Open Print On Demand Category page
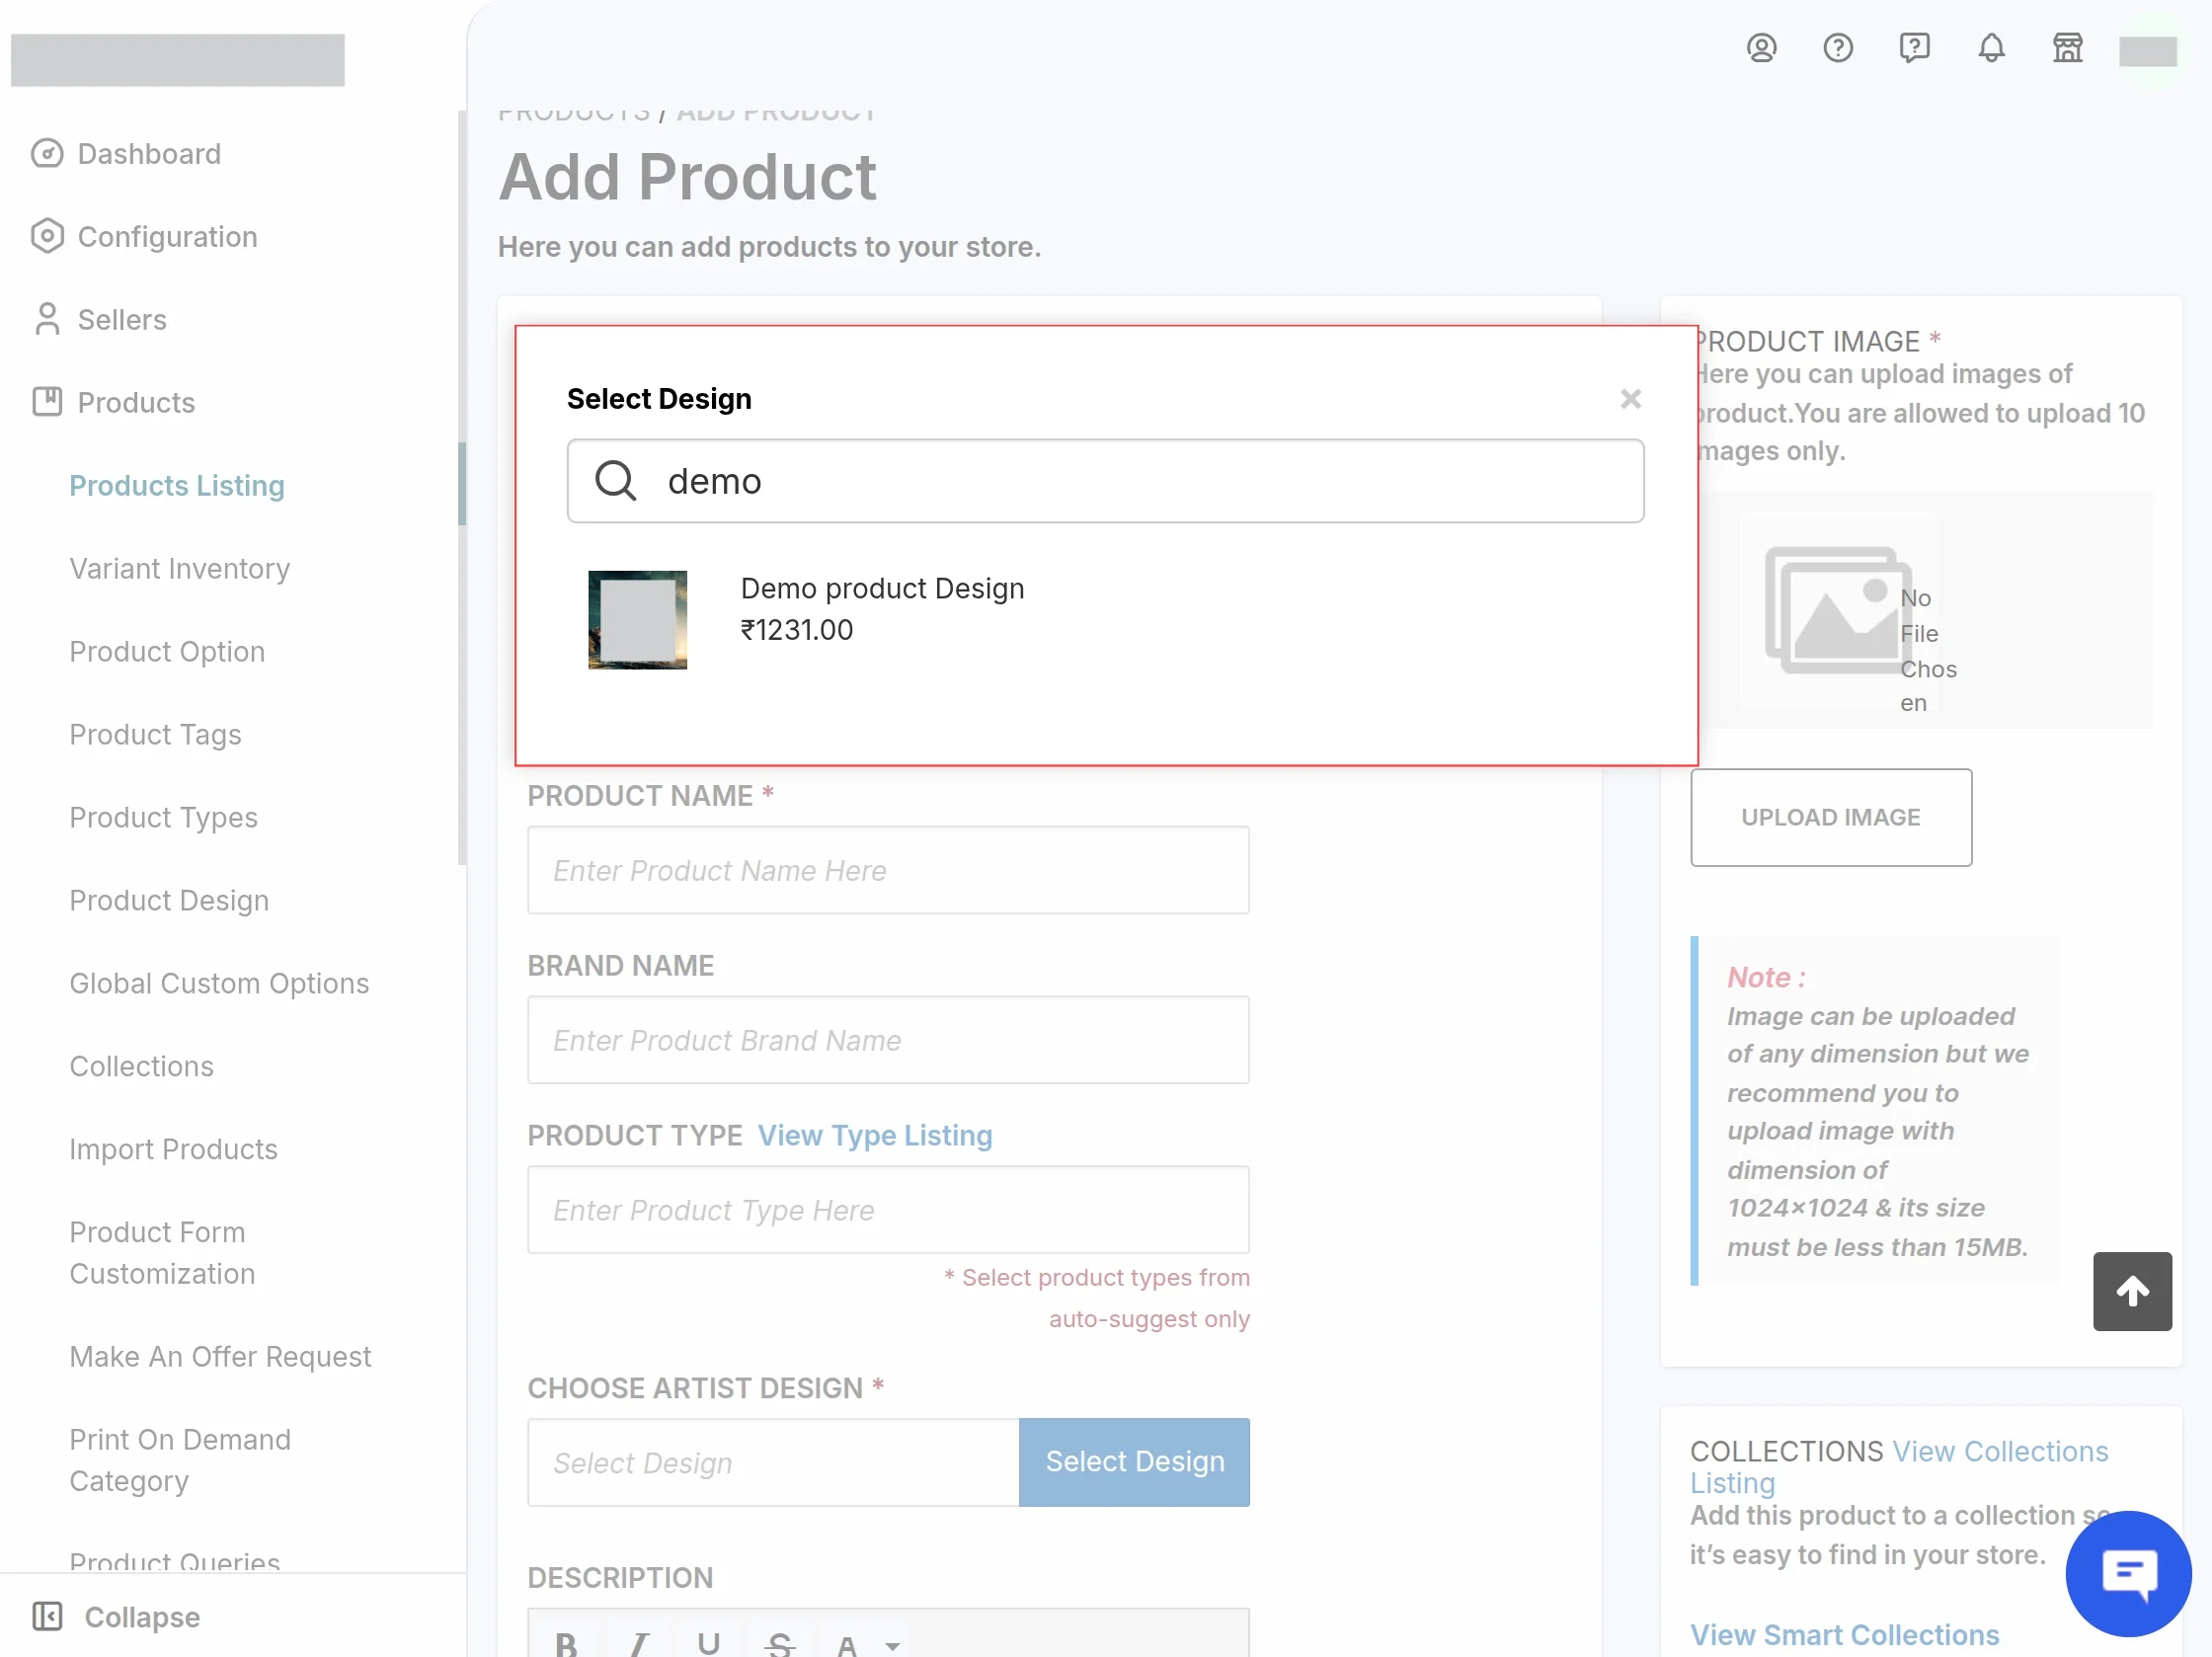The width and height of the screenshot is (2212, 1657). pos(180,1460)
